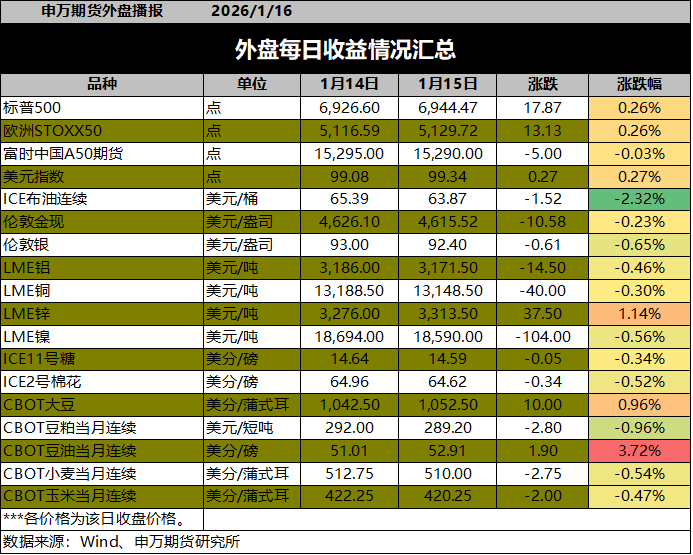Select value 5,129.72 in 欧洲STOXX50 row

pyautogui.click(x=448, y=131)
